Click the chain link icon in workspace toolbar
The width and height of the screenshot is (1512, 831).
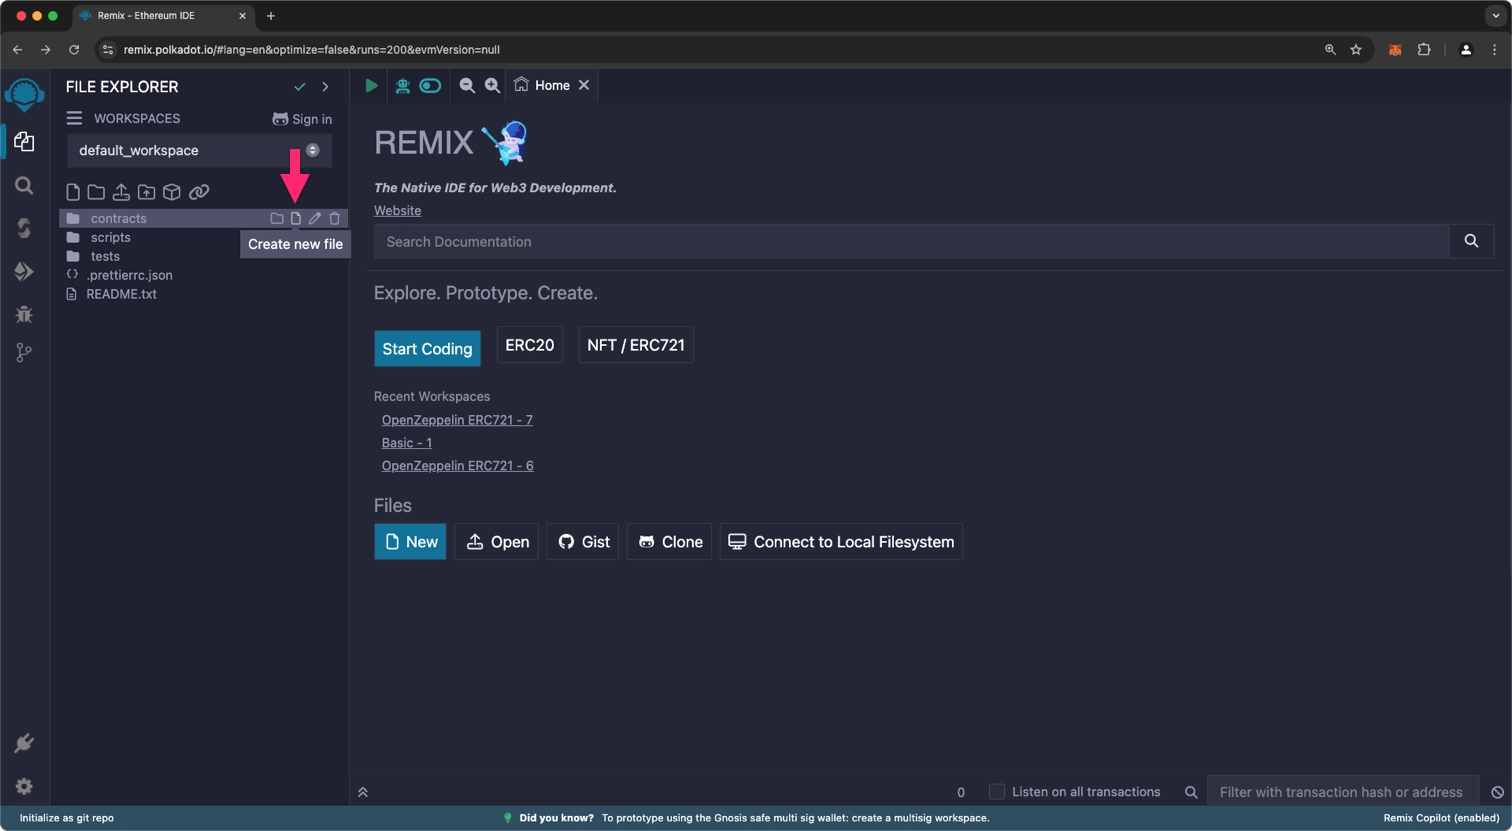click(199, 192)
